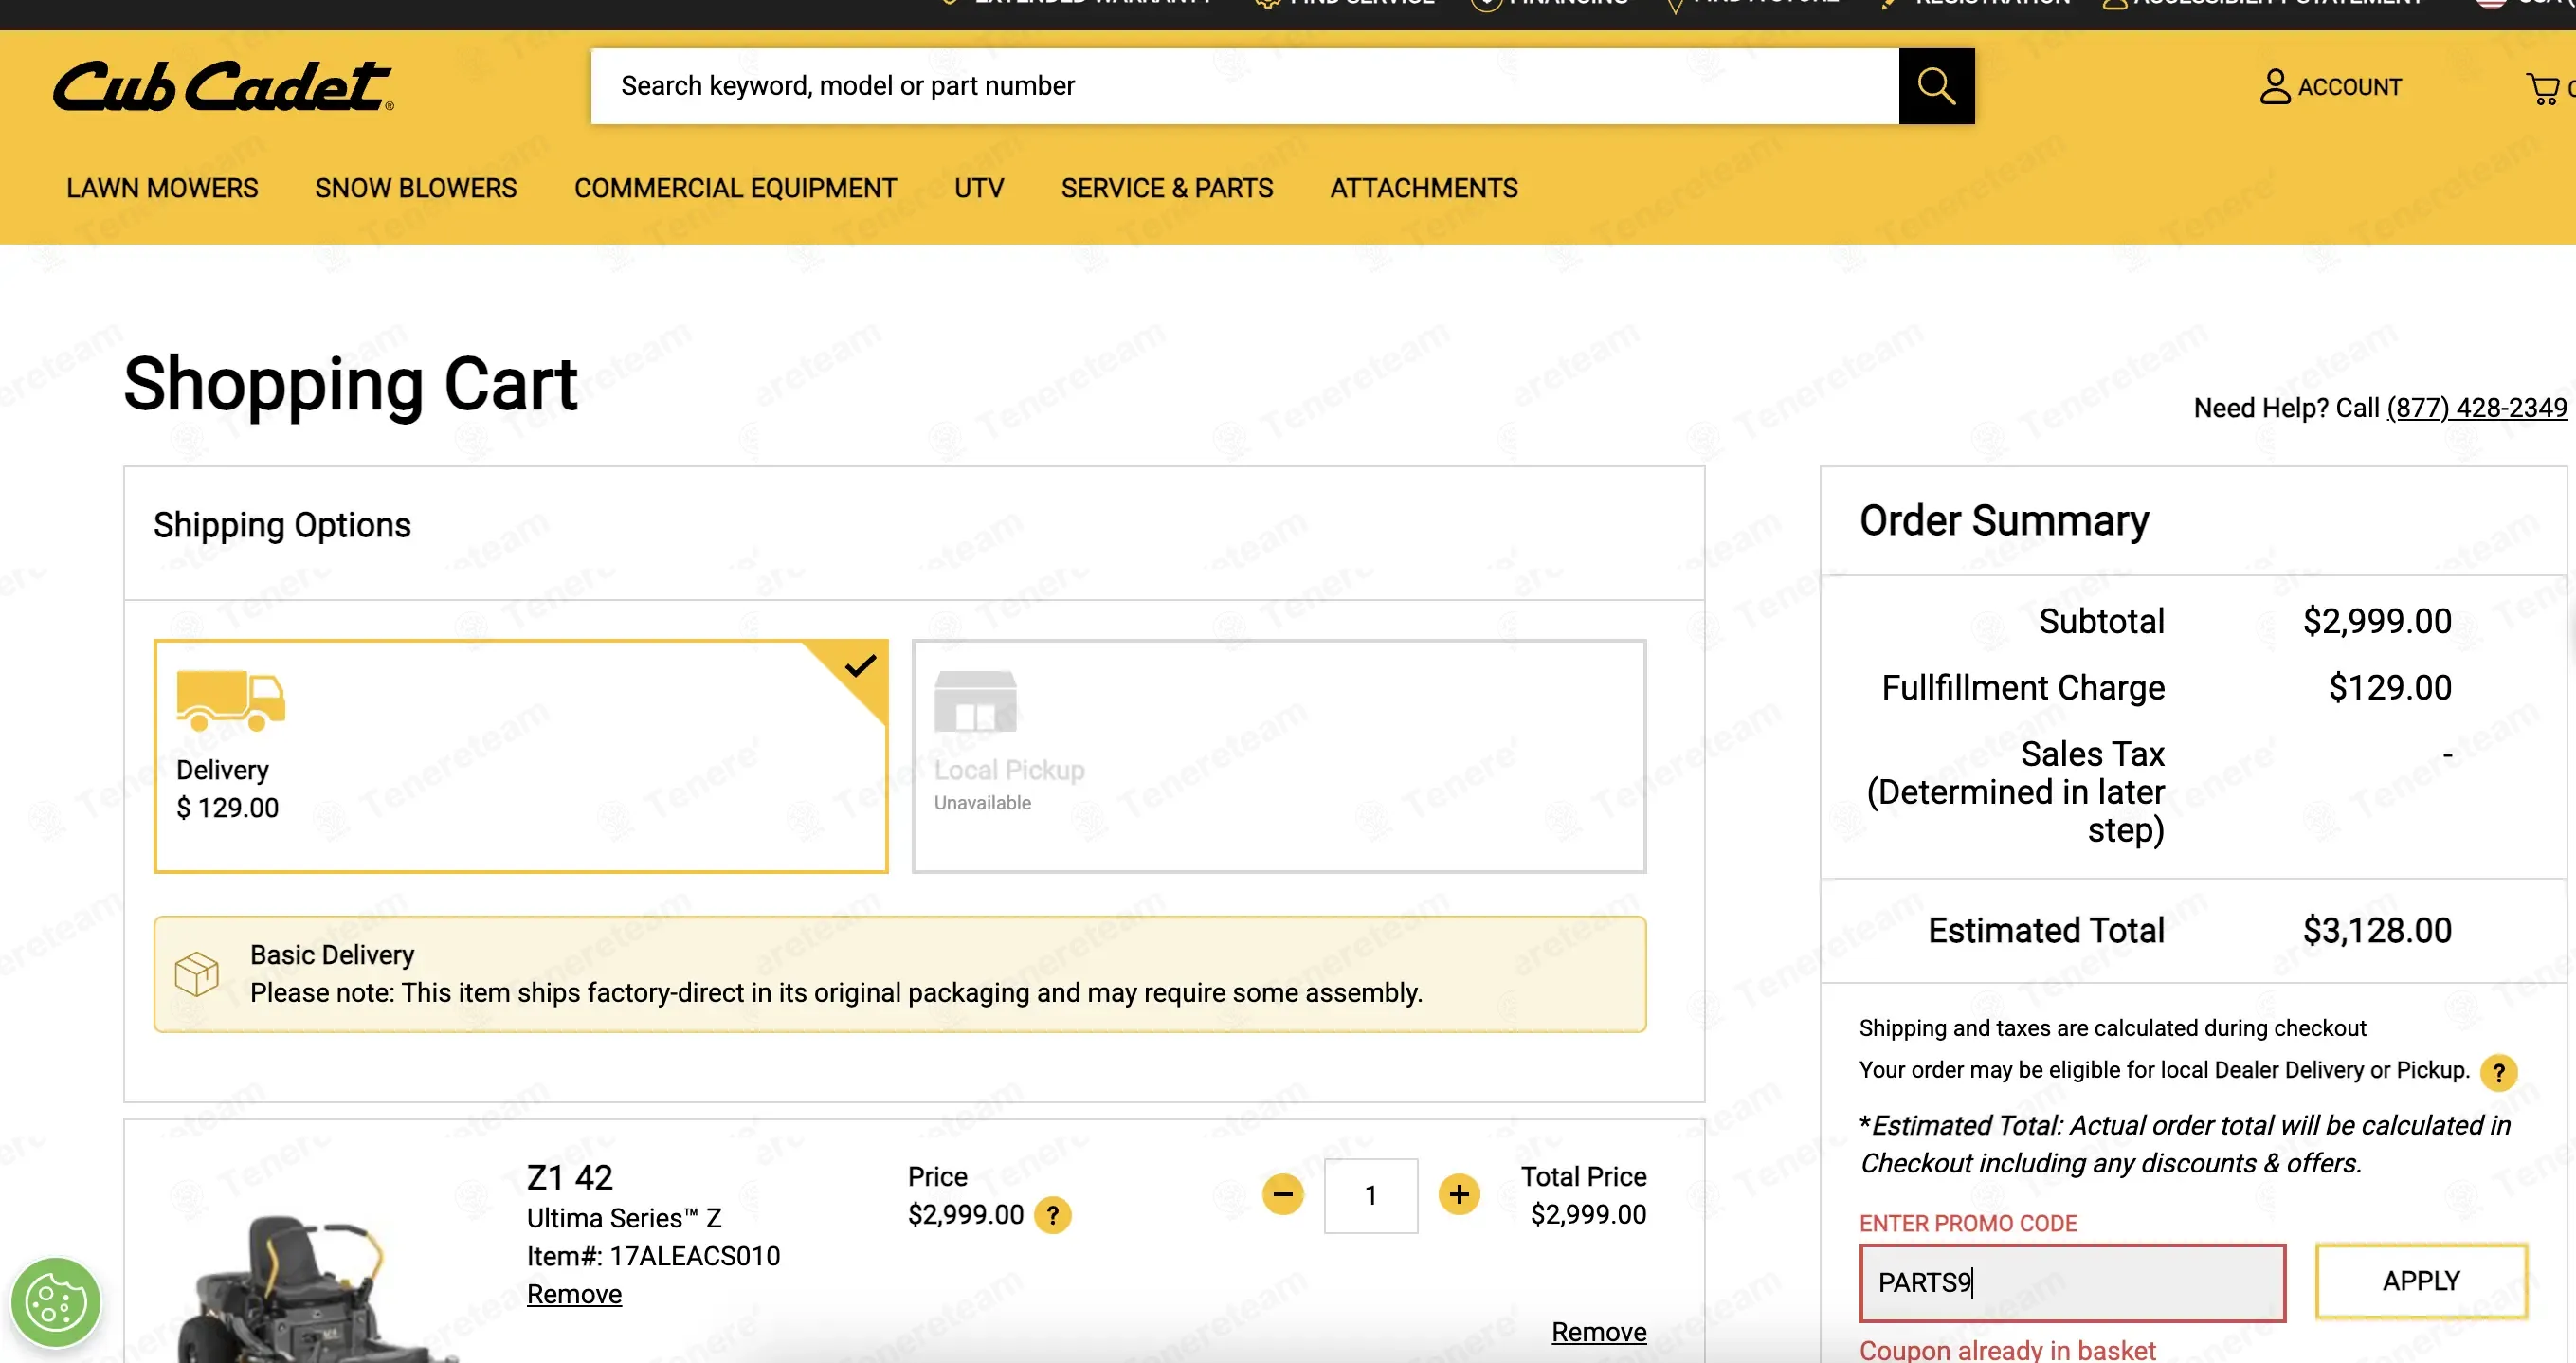Click the 'ENTER PROMO CODE' label
This screenshot has width=2576, height=1363.
(x=1968, y=1223)
